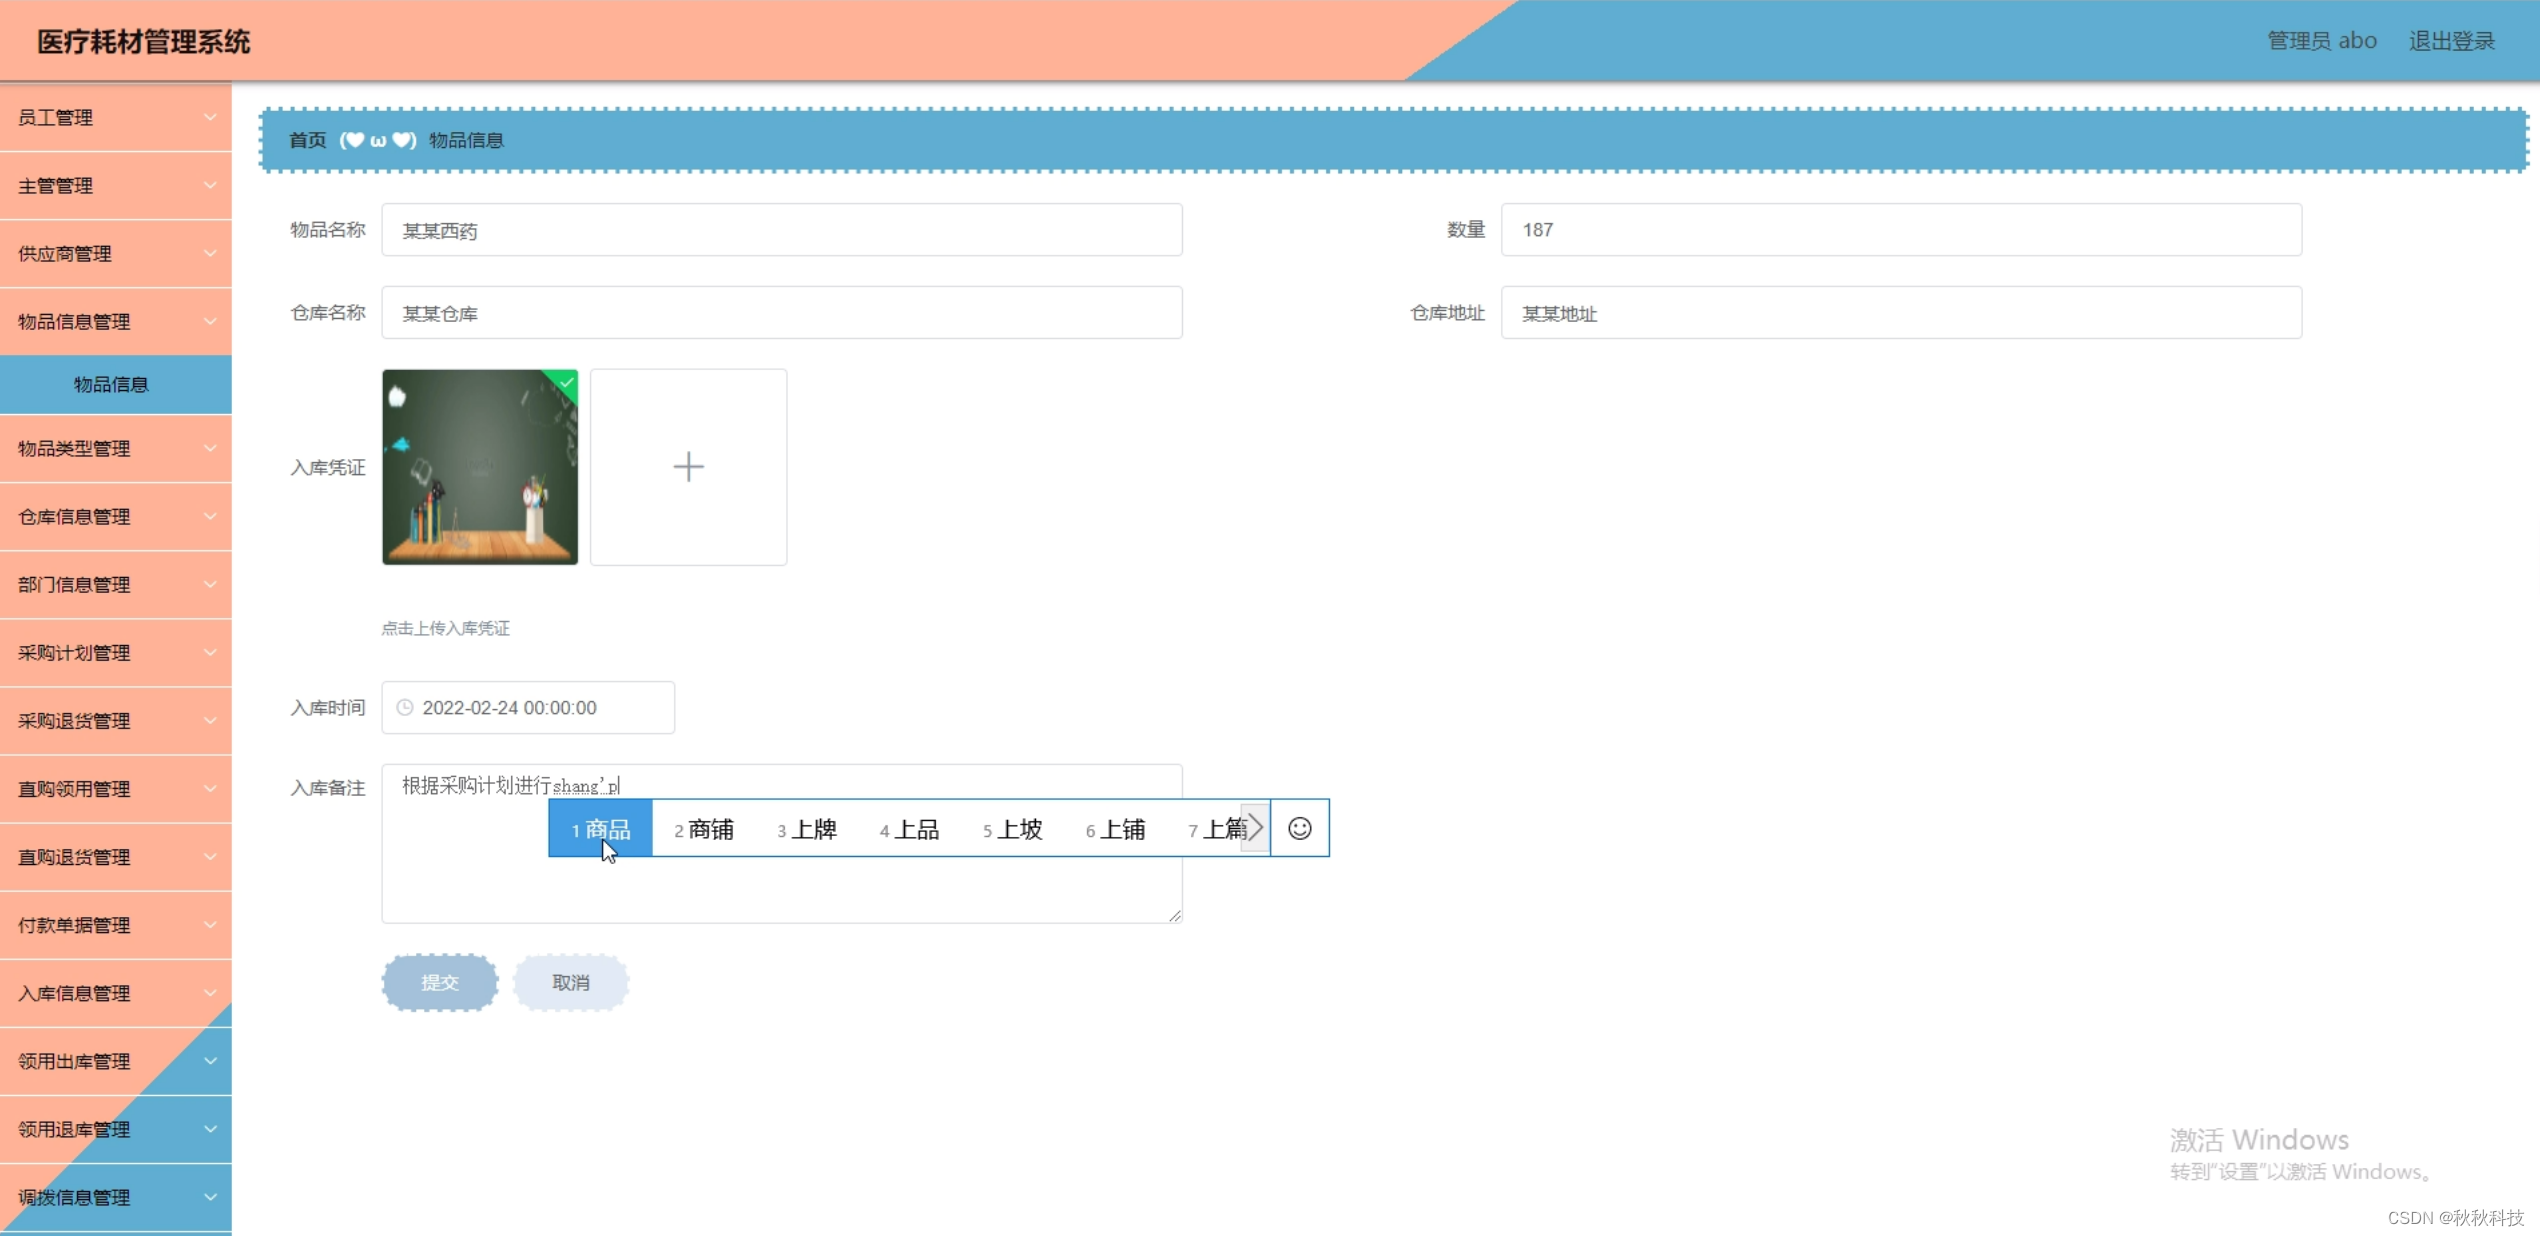
Task: Click 管理员 abo in the top bar
Action: click(x=2322, y=40)
